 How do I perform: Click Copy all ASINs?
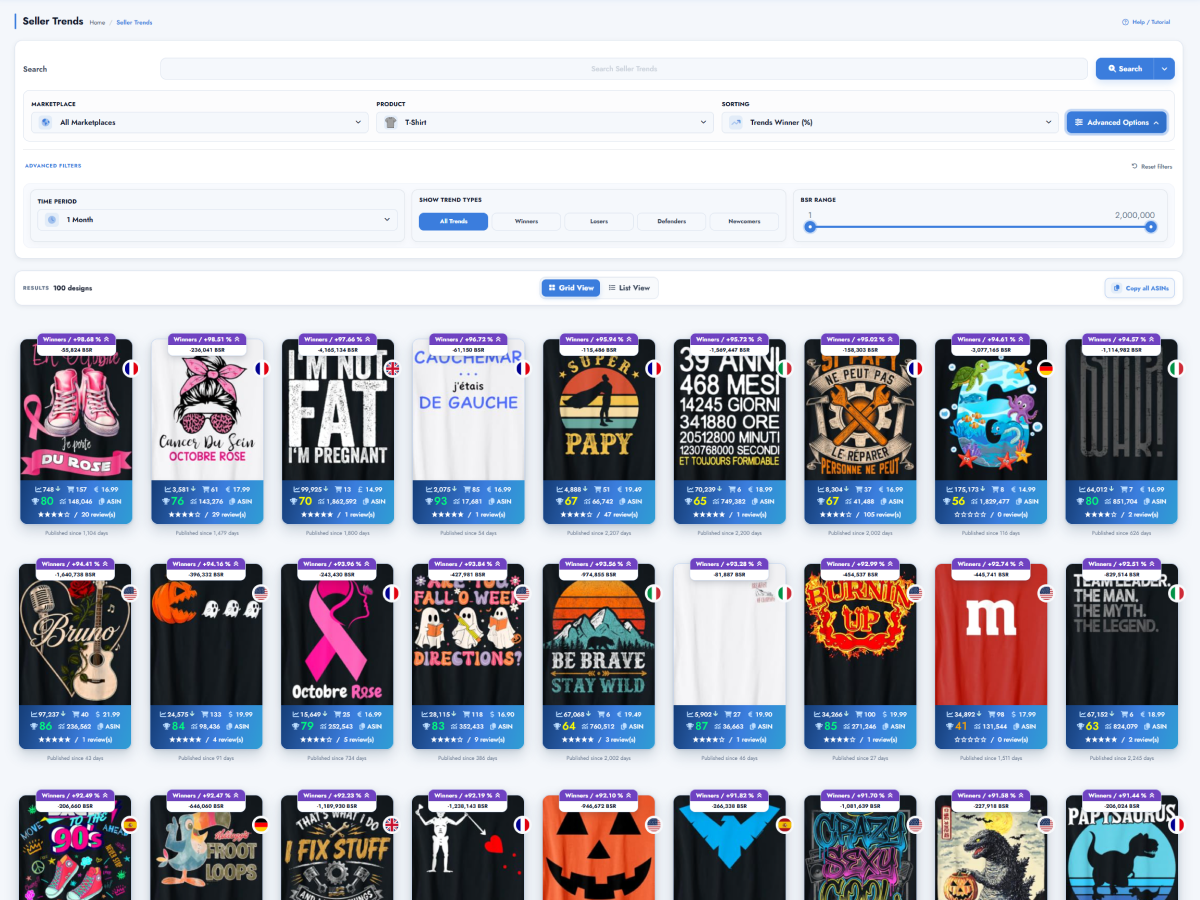pos(1140,288)
